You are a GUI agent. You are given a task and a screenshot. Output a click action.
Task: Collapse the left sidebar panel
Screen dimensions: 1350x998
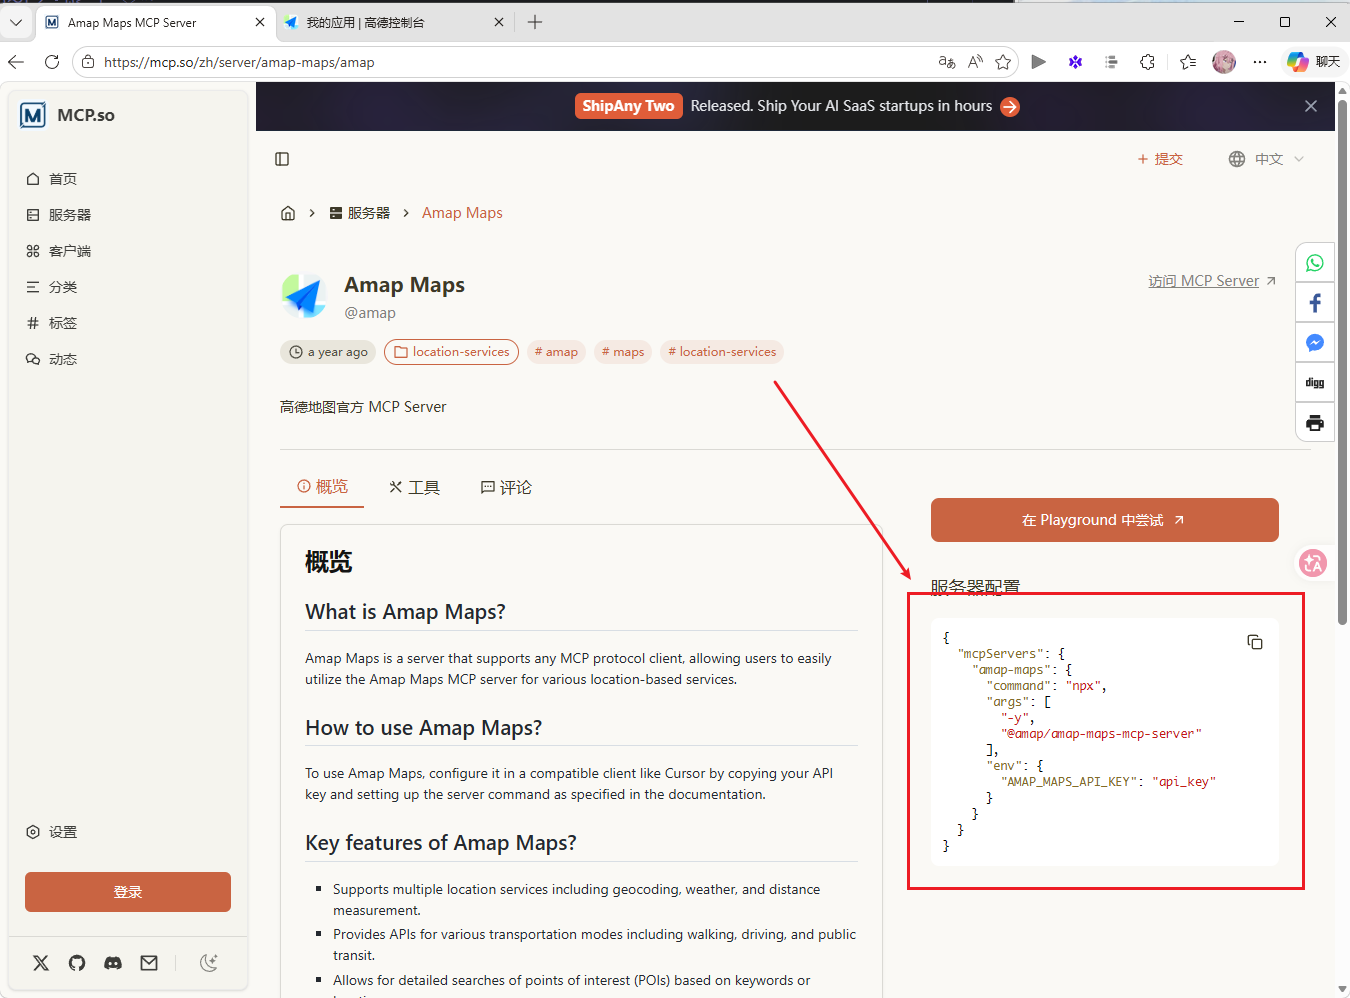[282, 159]
